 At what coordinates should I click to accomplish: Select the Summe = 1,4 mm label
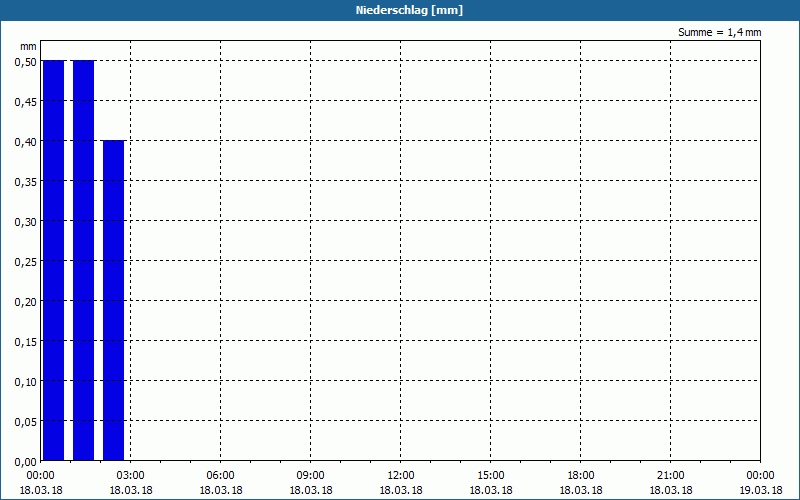[x=719, y=32]
